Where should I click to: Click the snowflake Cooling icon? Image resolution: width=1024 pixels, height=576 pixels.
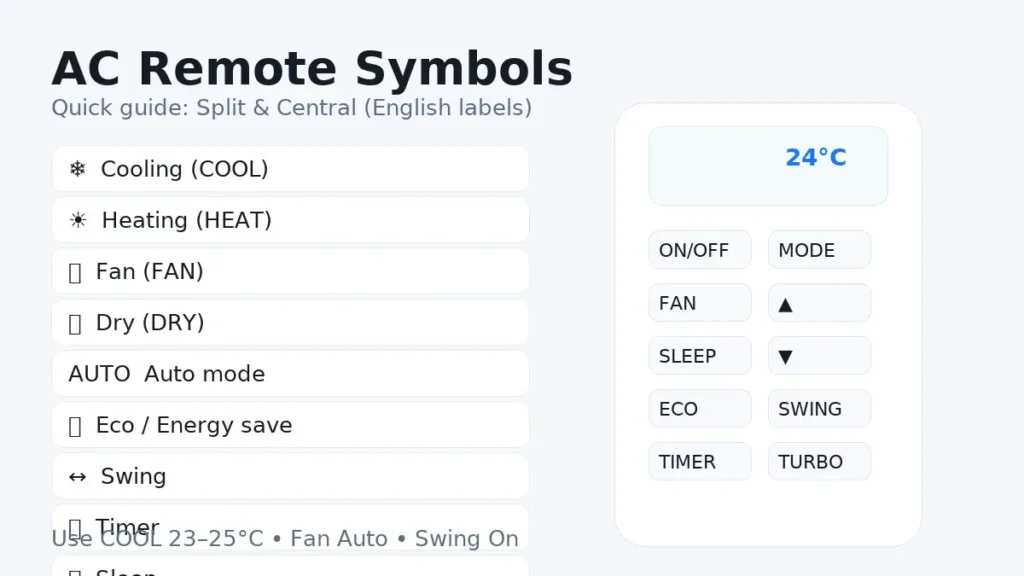[77, 169]
